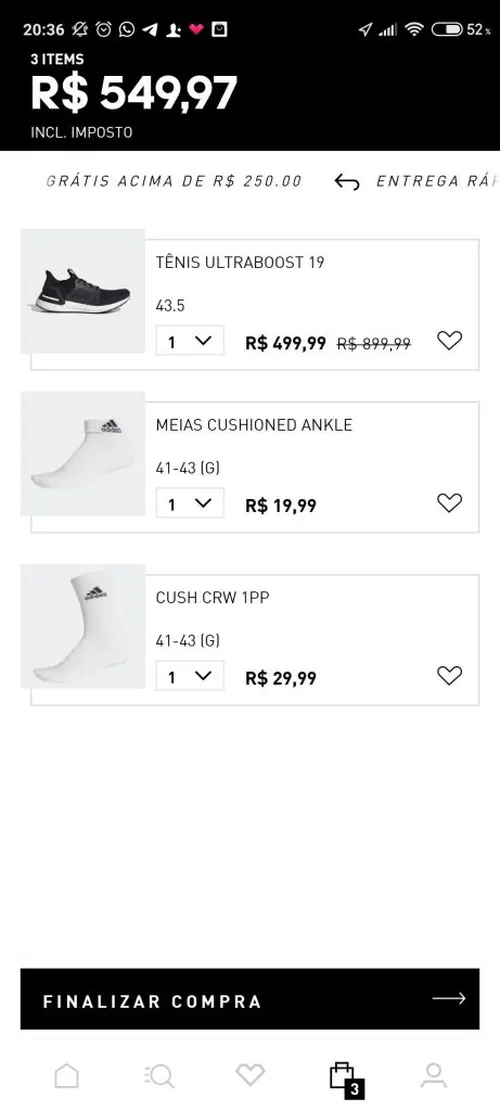Open the search tab icon
Image resolution: width=500 pixels, height=1111 pixels.
coord(159,1076)
